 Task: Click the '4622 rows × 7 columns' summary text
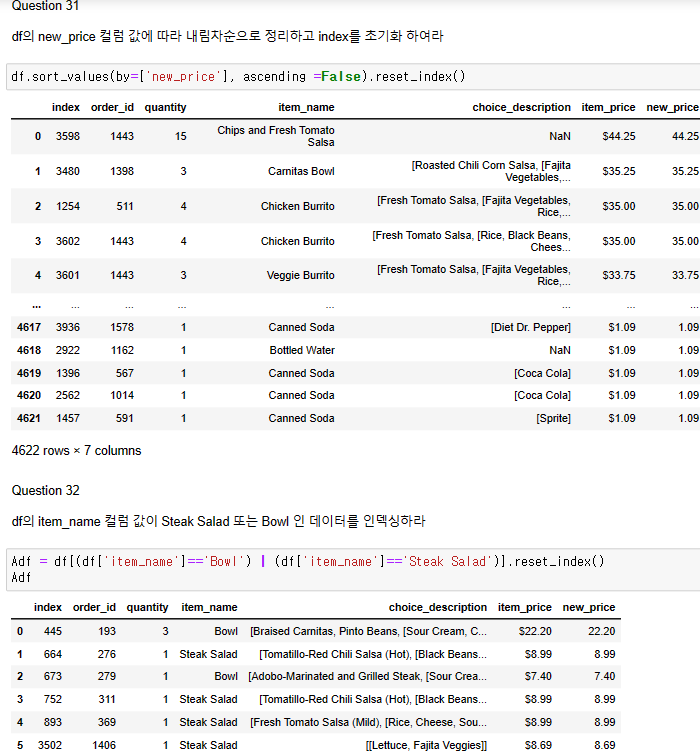coord(76,451)
